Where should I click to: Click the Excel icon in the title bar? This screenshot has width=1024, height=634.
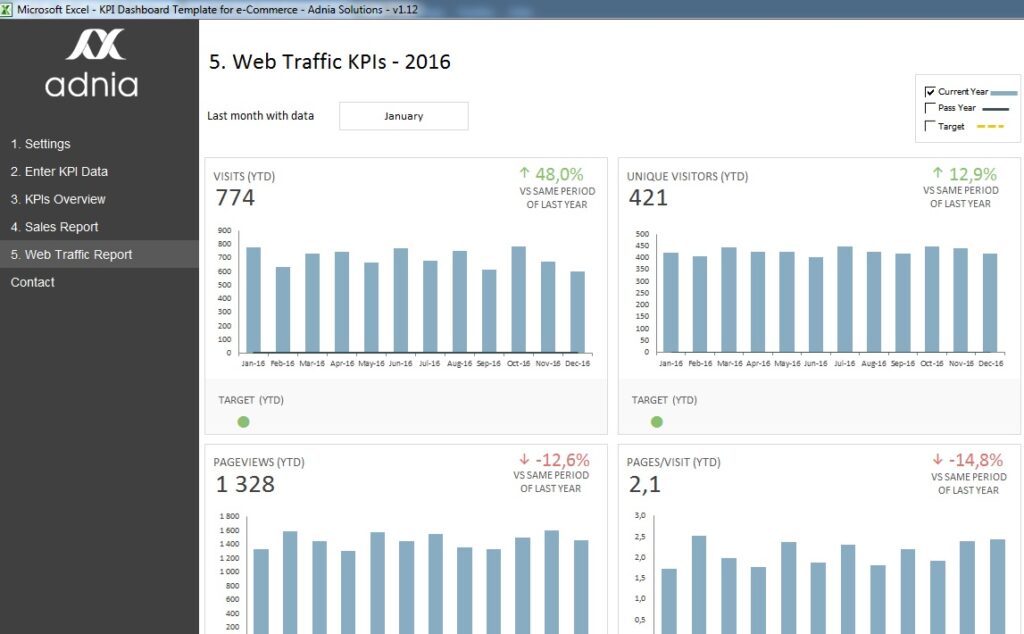click(x=8, y=8)
